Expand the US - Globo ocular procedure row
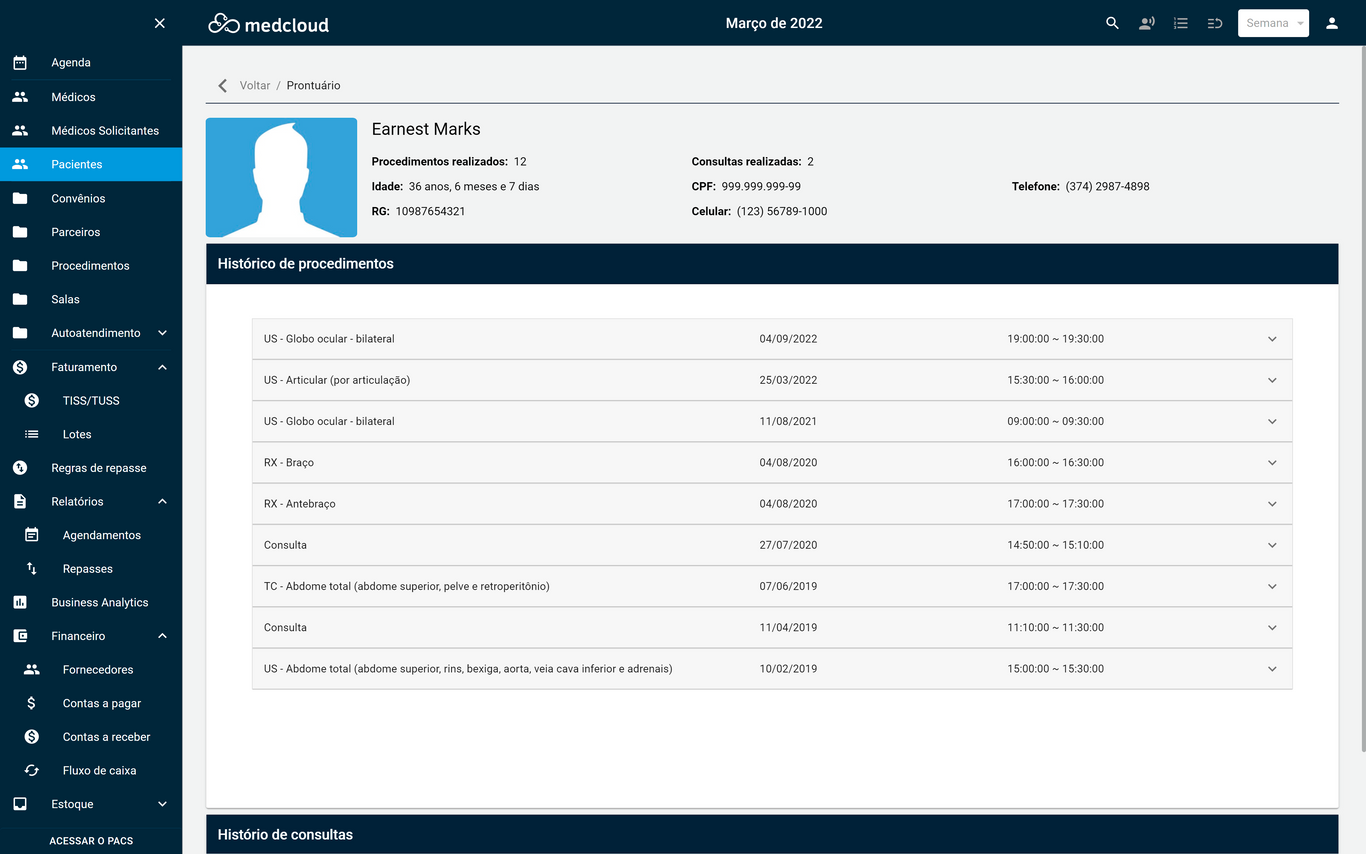1366x854 pixels. coord(1272,338)
